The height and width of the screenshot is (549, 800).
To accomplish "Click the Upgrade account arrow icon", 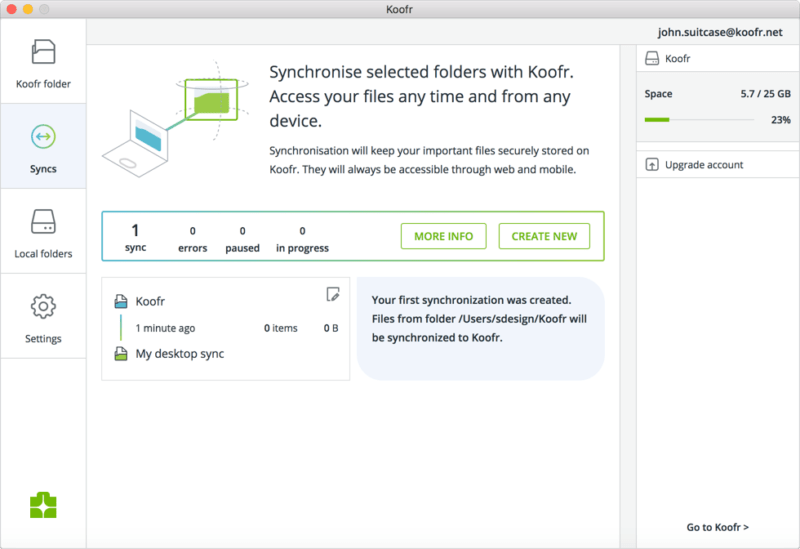I will tap(652, 165).
